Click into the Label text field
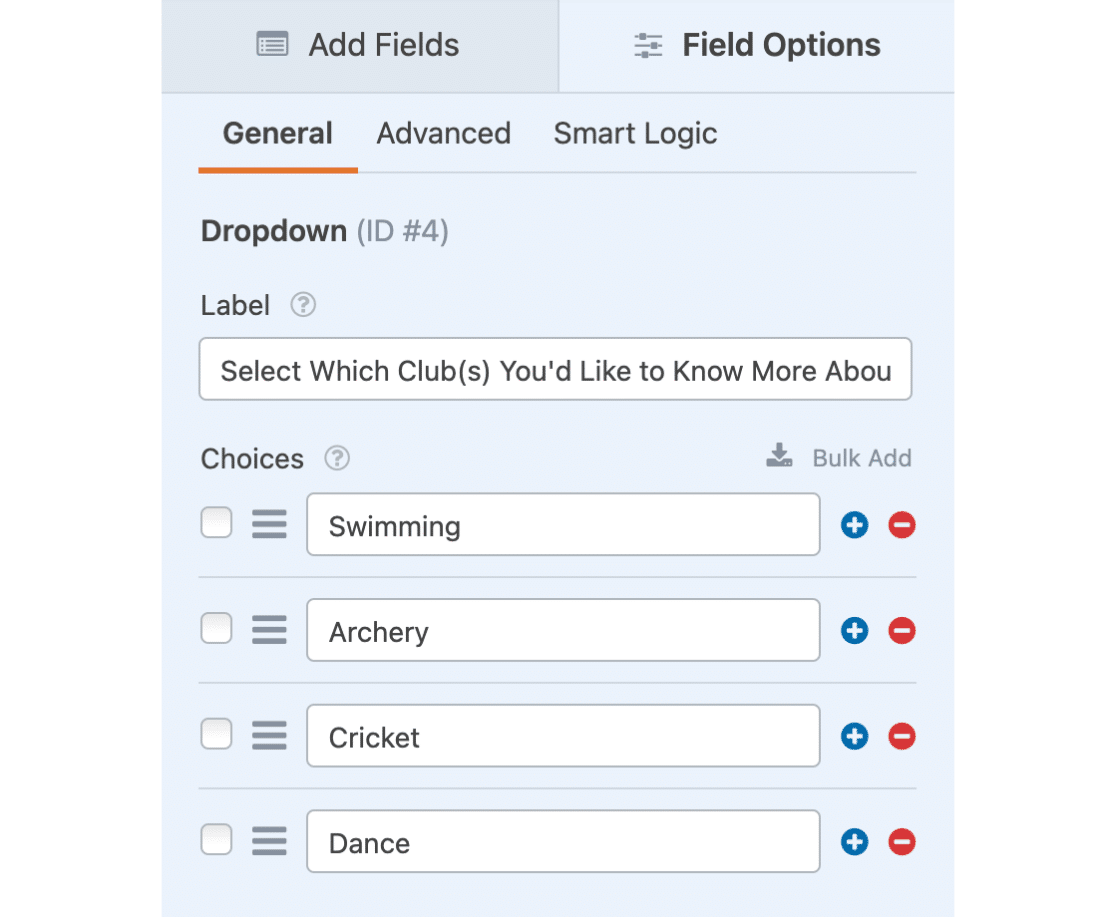The image size is (1116, 917). (x=555, y=369)
